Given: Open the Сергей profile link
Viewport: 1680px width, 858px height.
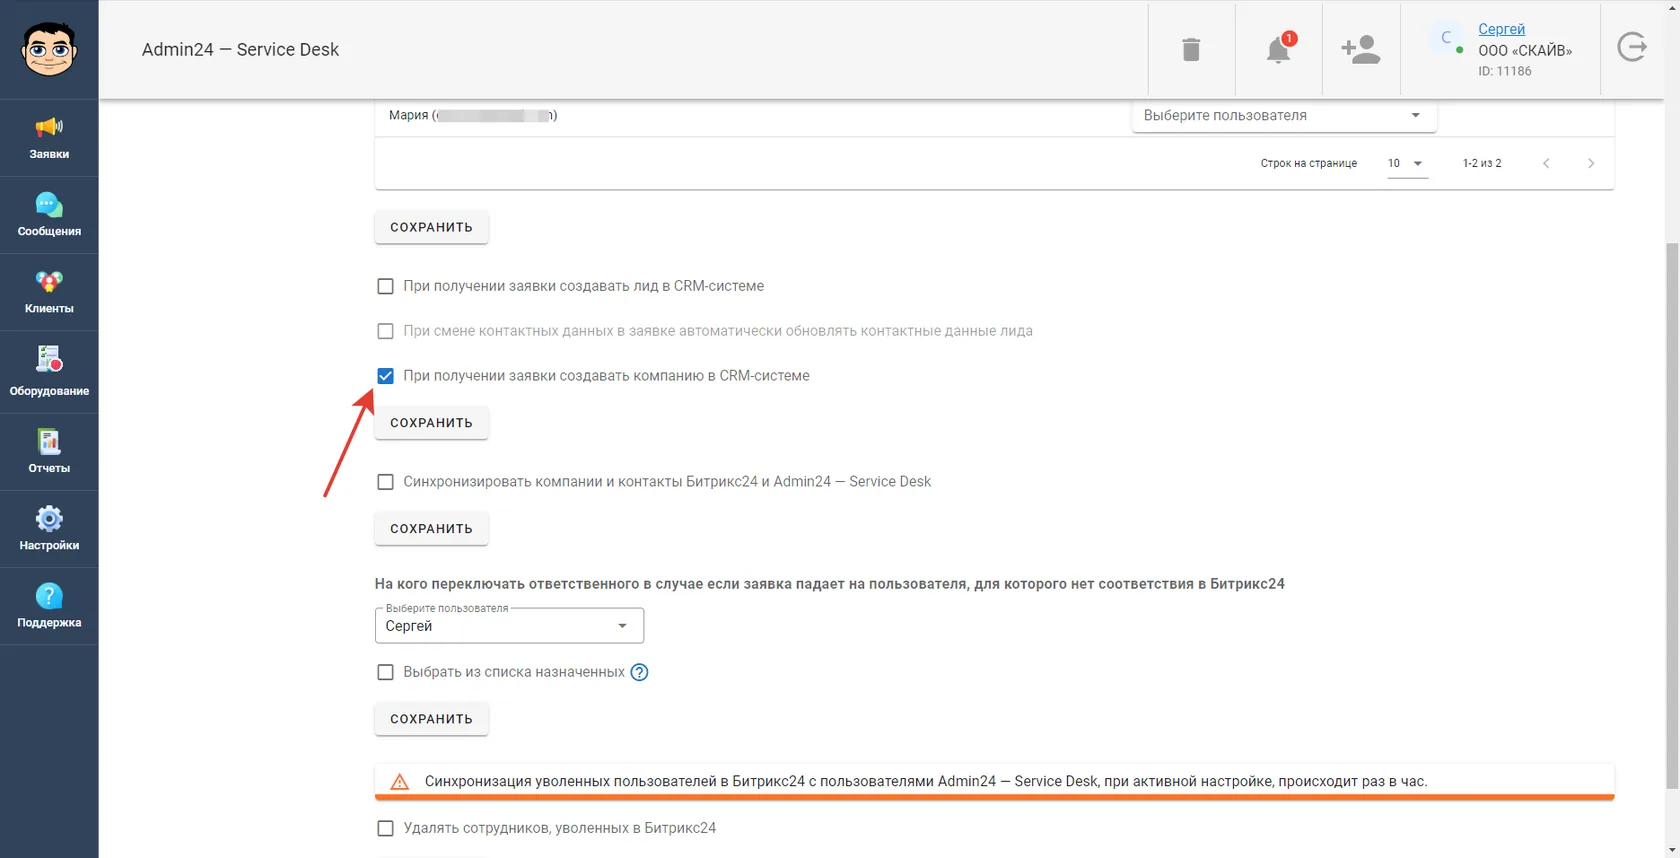Looking at the screenshot, I should pyautogui.click(x=1501, y=29).
